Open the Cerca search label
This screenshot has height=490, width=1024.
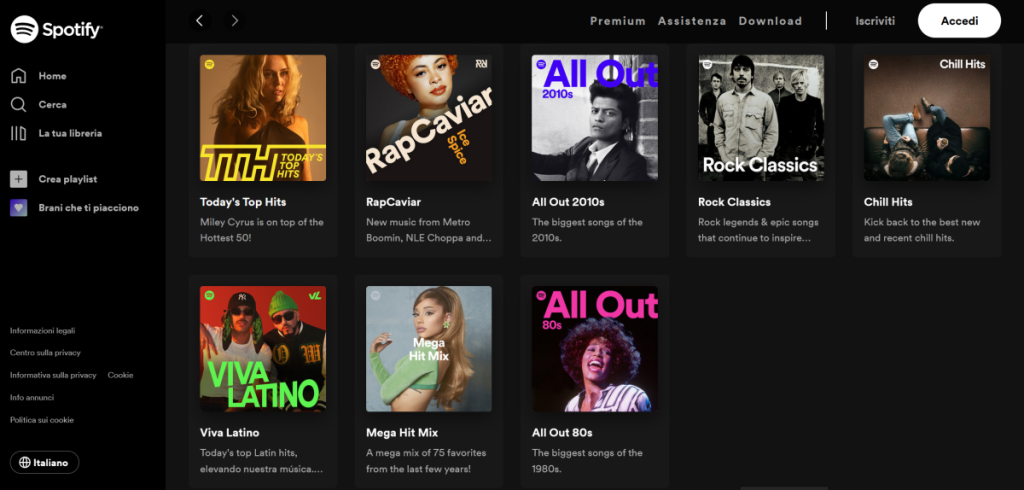point(52,105)
